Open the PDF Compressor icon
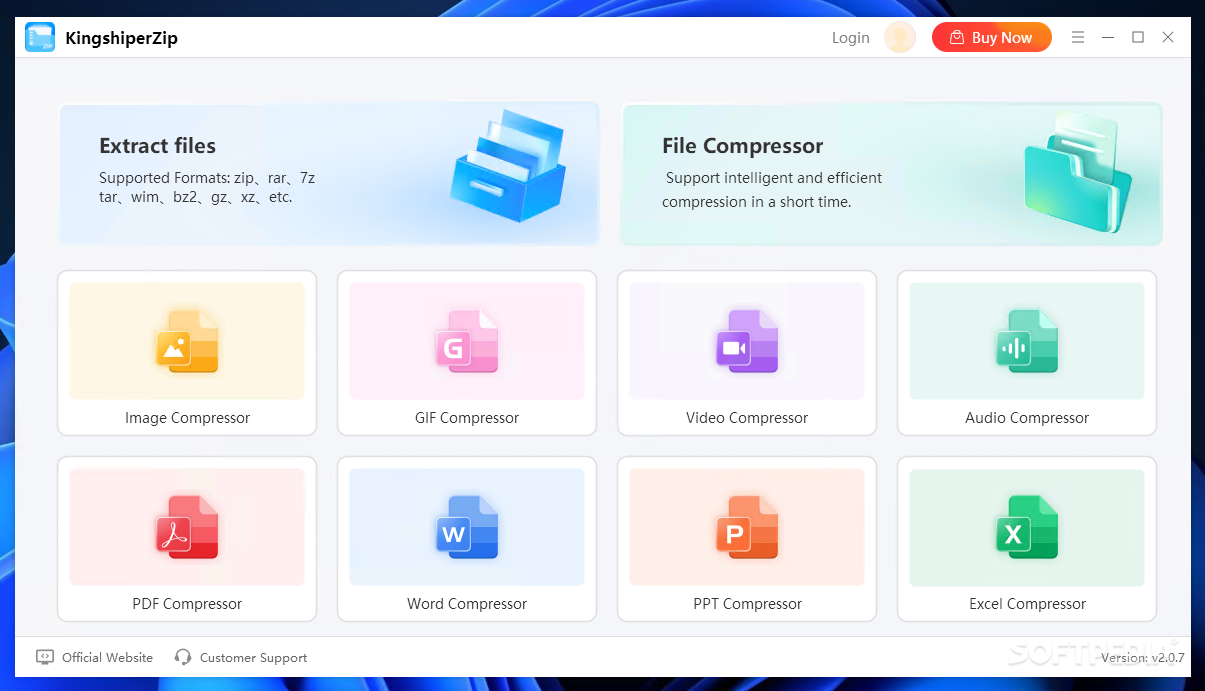This screenshot has width=1205, height=691. coord(187,527)
